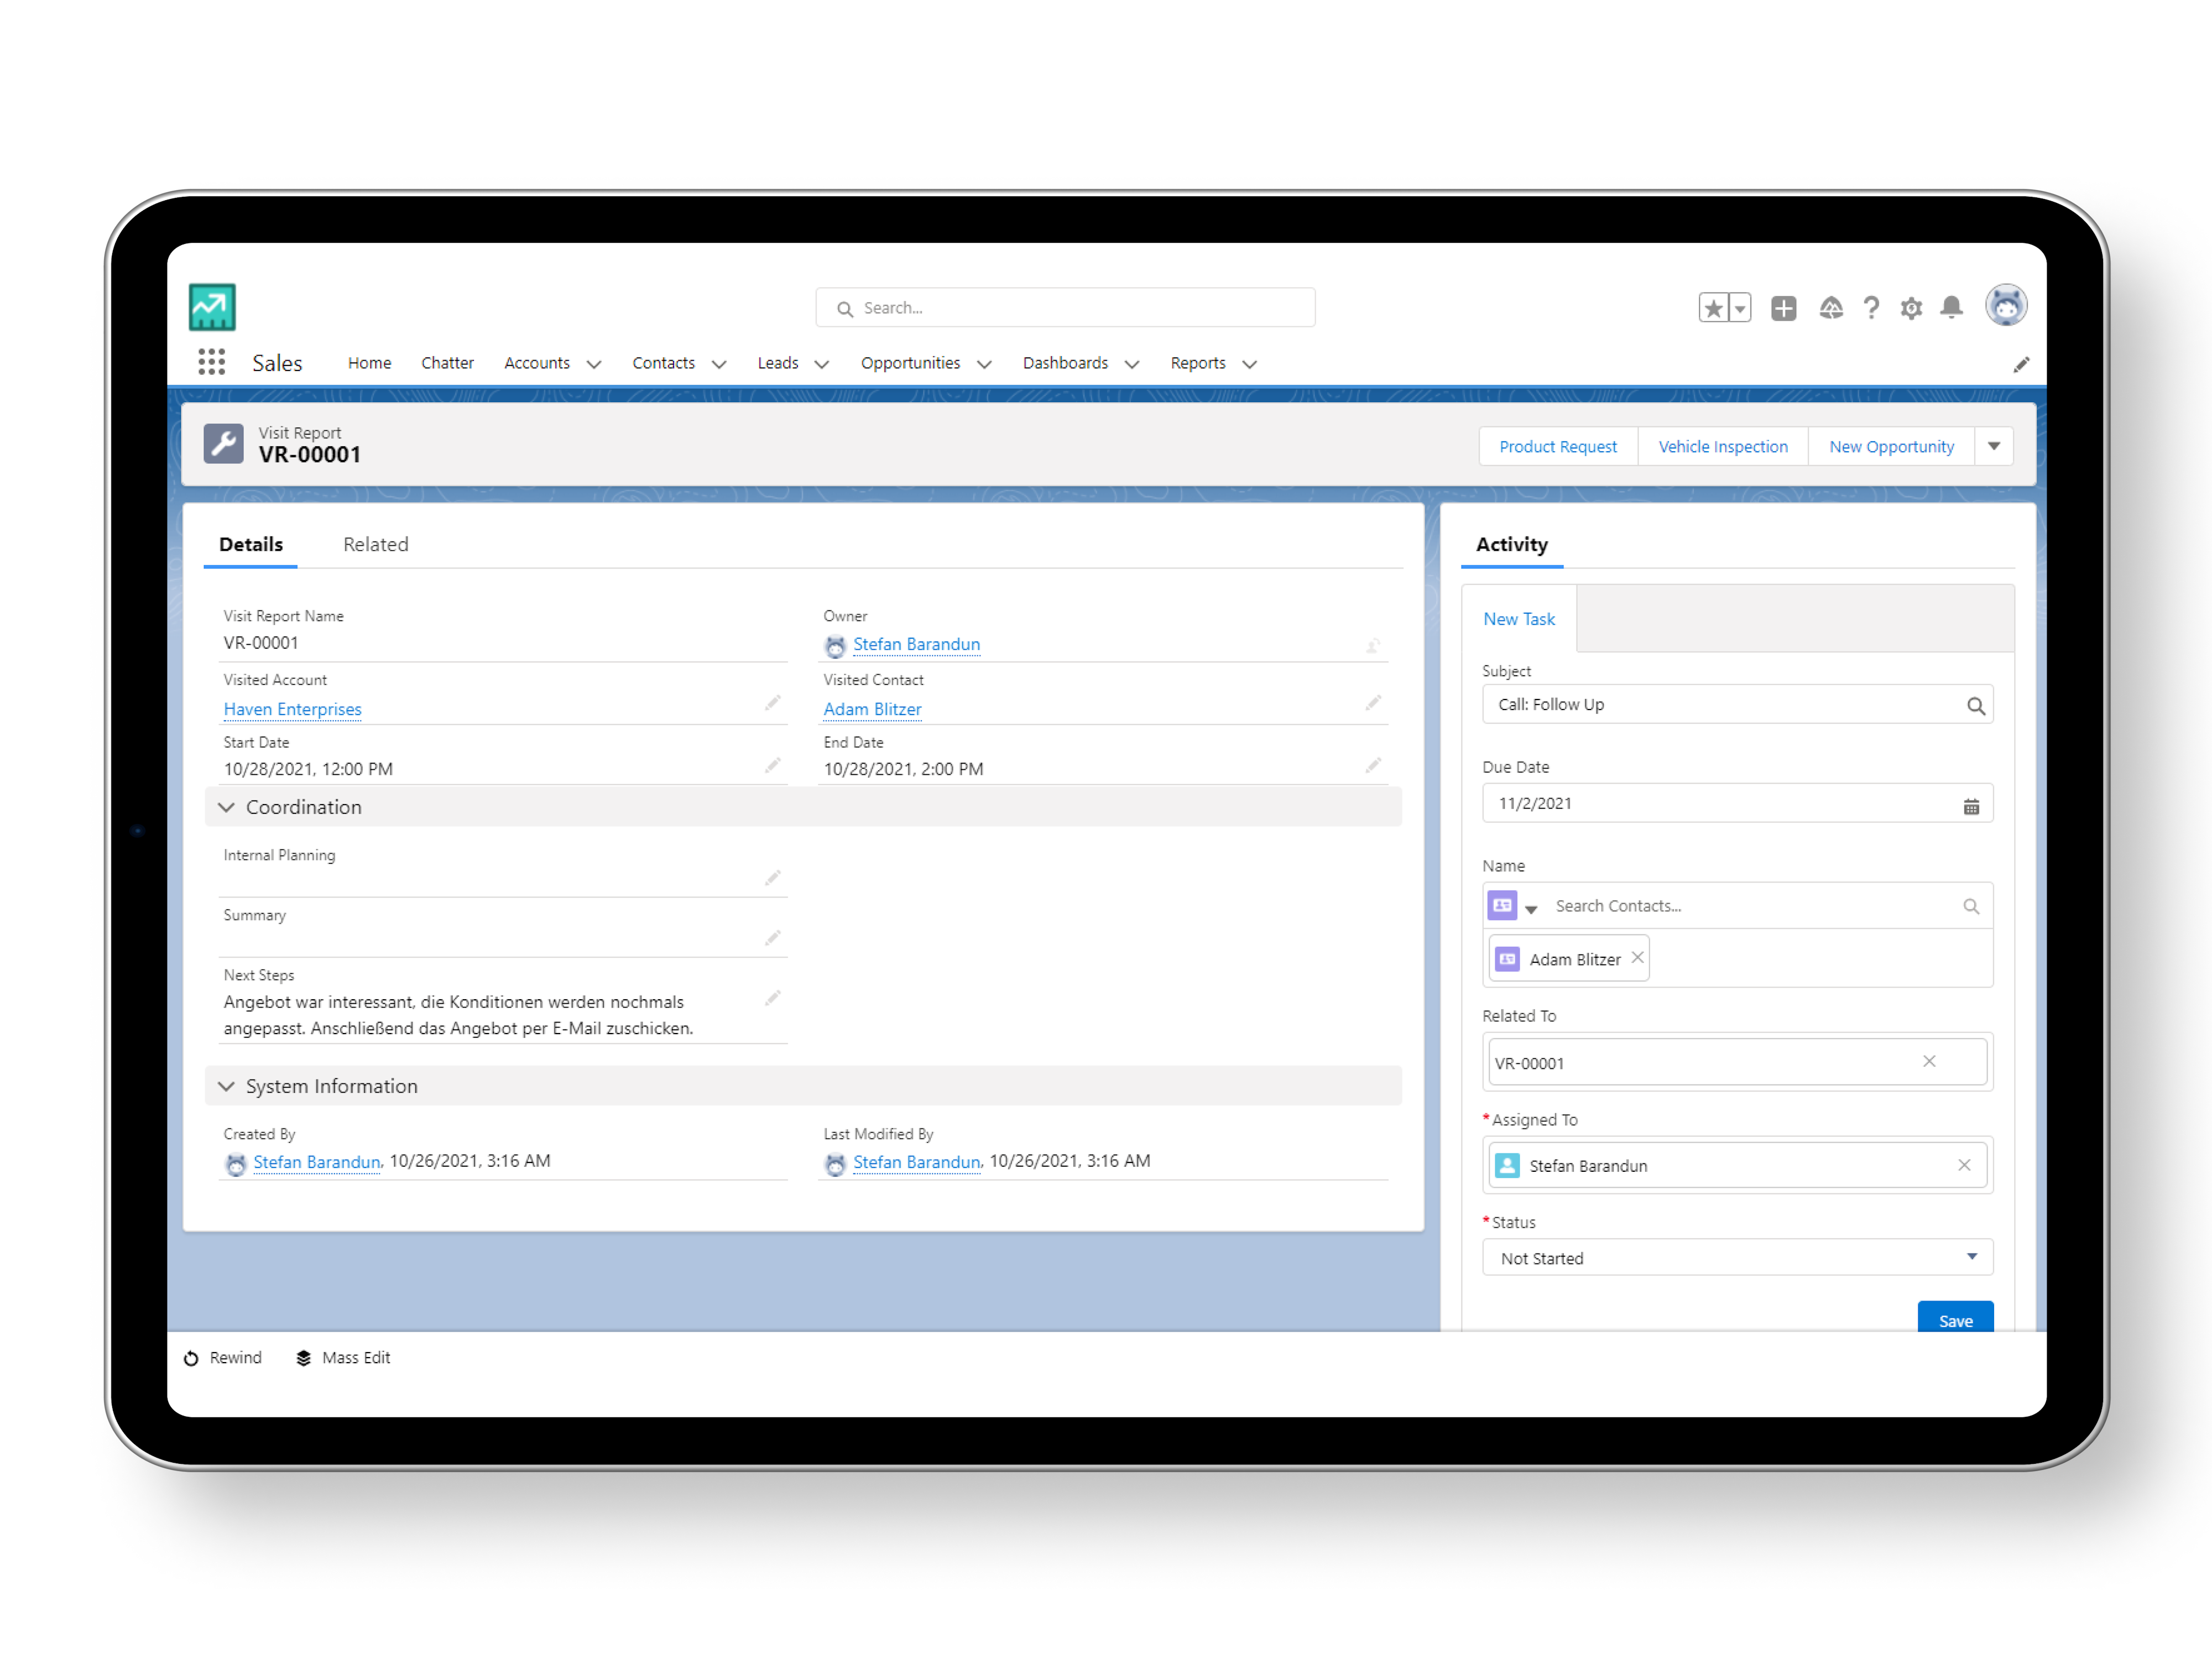Open the Opportunities nav menu item
2212x1659 pixels.
(x=910, y=363)
